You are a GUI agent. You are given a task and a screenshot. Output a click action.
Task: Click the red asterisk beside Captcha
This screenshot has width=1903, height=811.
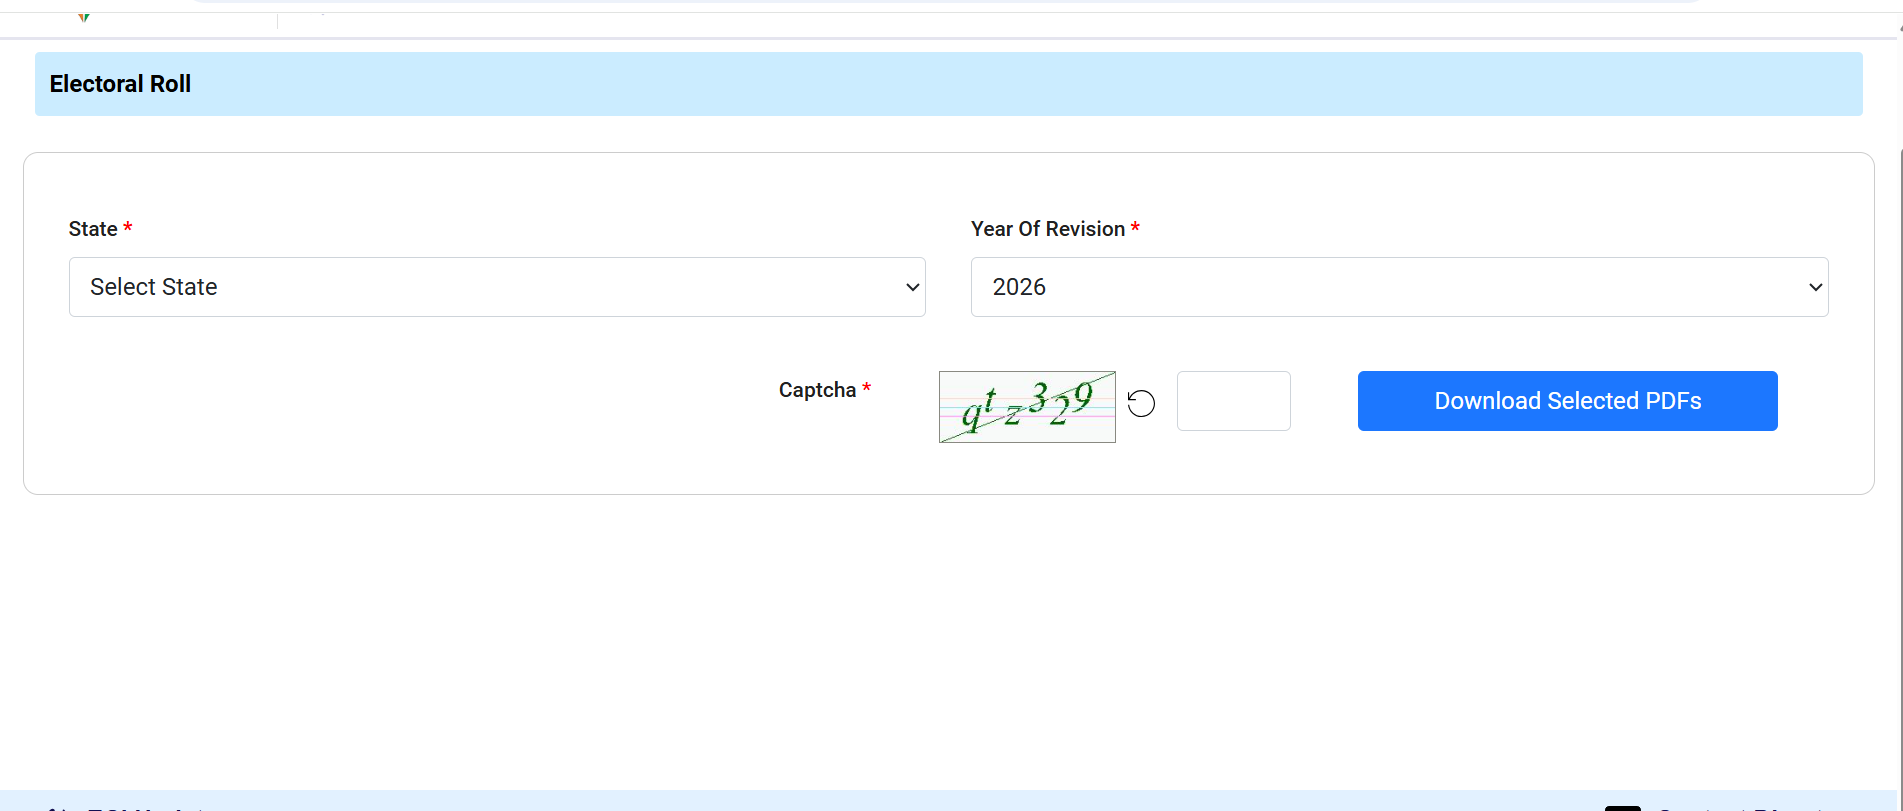click(867, 388)
